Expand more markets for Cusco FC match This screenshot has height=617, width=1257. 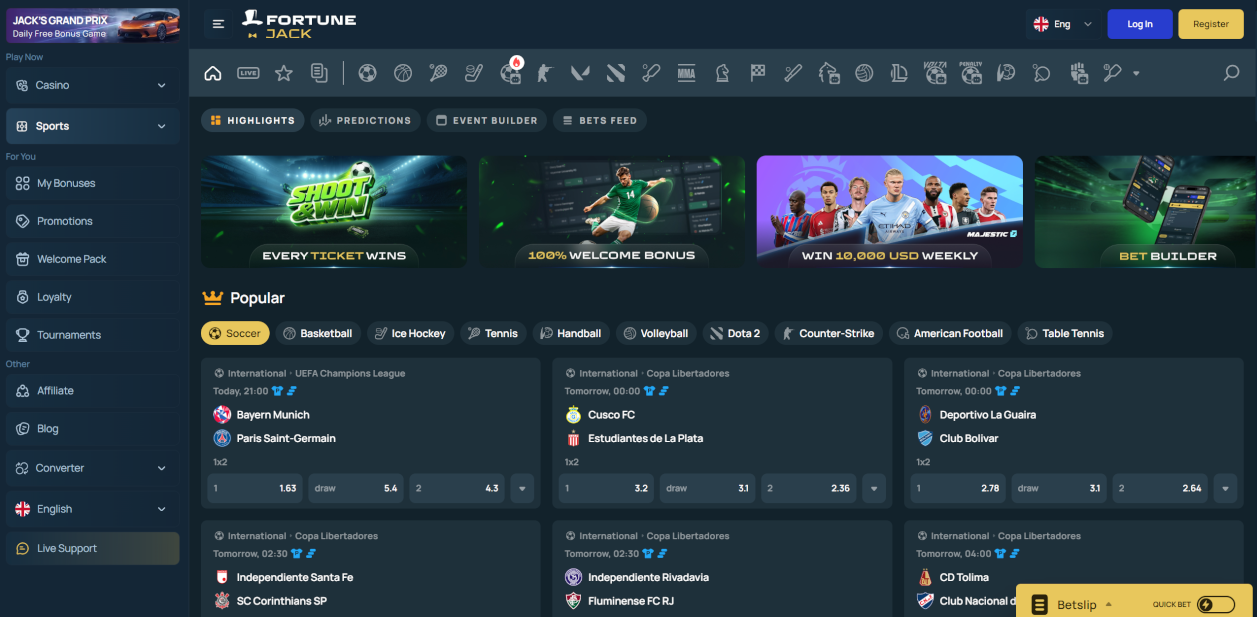pyautogui.click(x=874, y=488)
